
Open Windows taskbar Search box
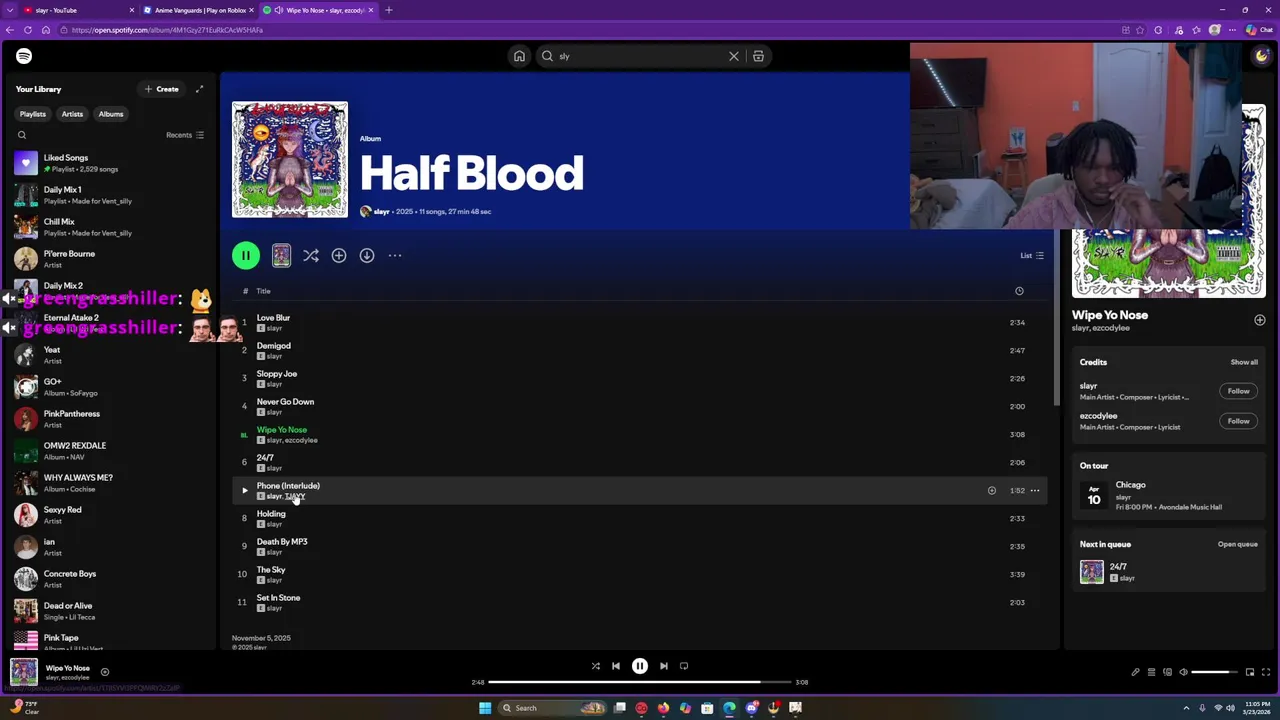coord(554,708)
